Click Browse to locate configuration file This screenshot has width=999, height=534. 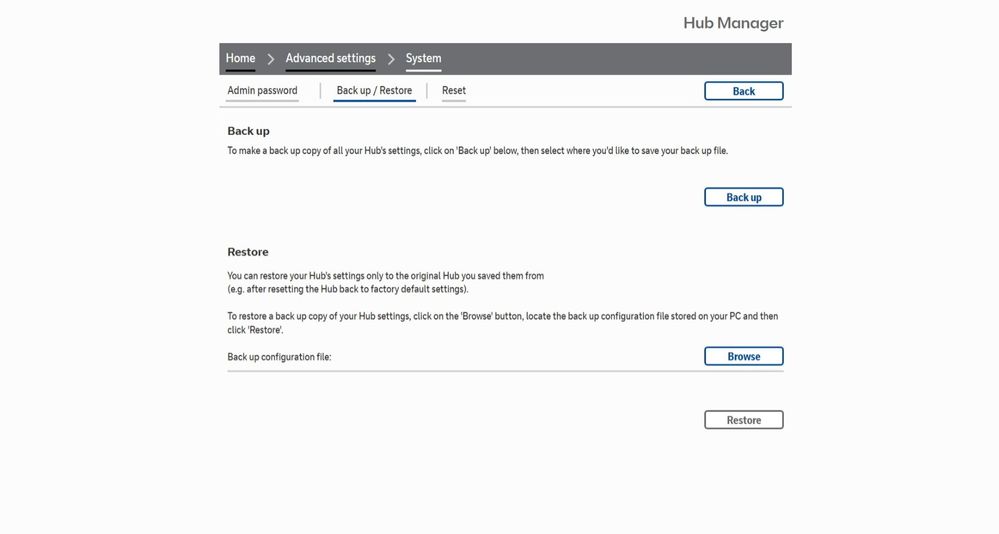(743, 356)
